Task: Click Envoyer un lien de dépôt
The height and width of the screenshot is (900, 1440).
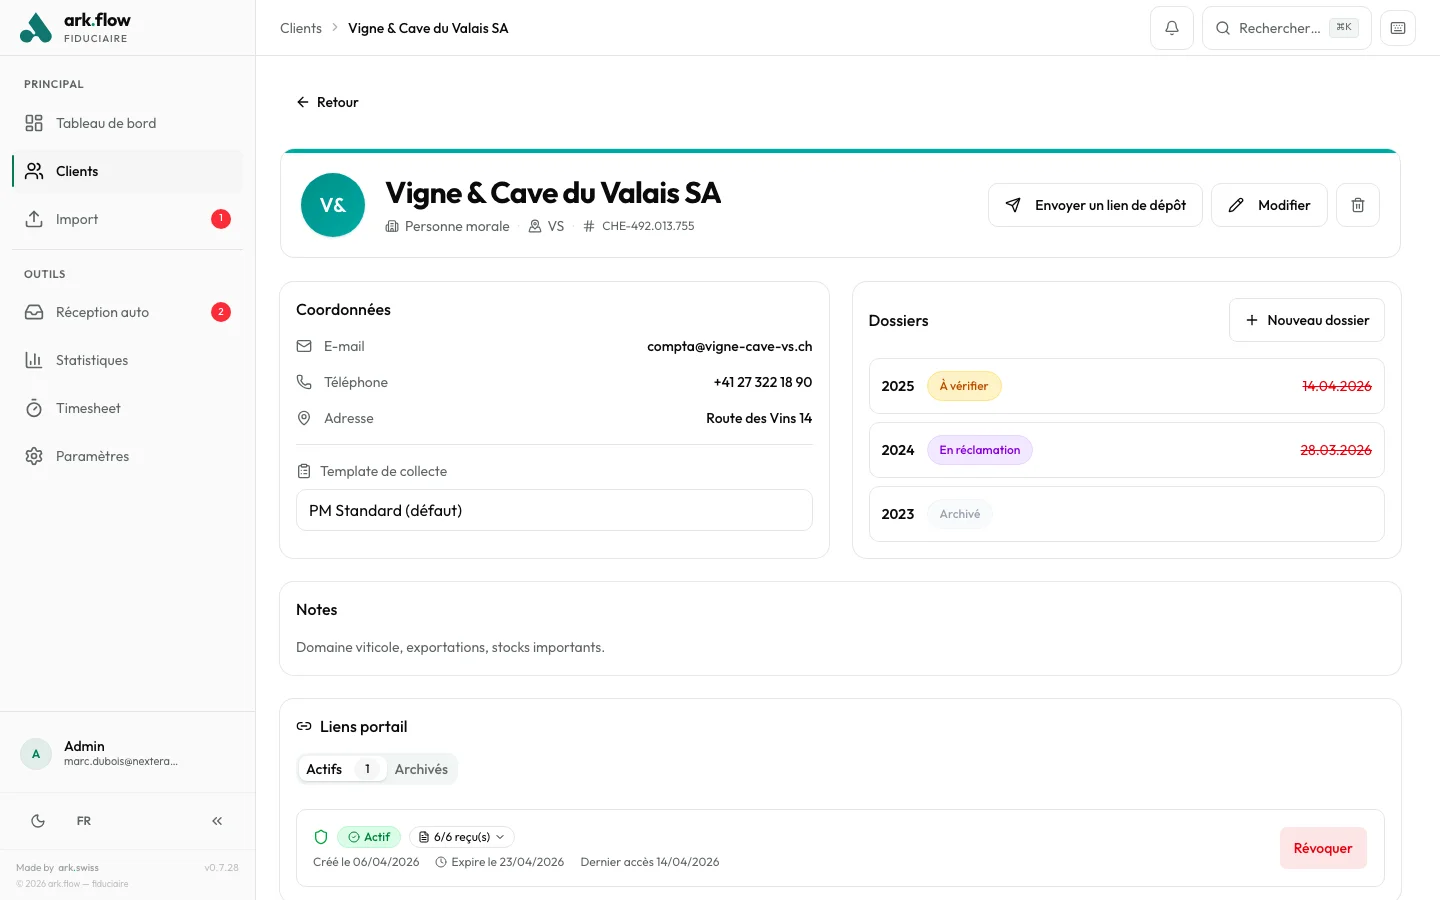Action: (x=1095, y=205)
